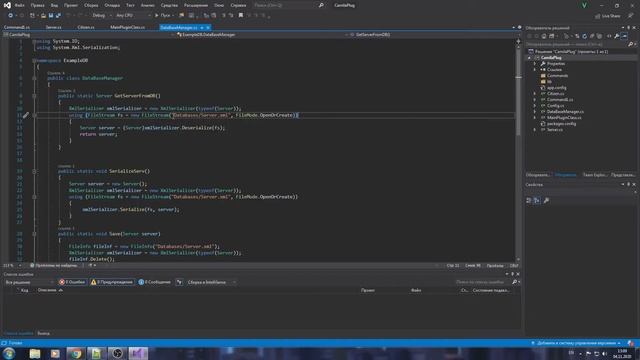Screen dimensions: 640x360
Task: Click the Open file toolbar icon
Action: (x=43, y=16)
